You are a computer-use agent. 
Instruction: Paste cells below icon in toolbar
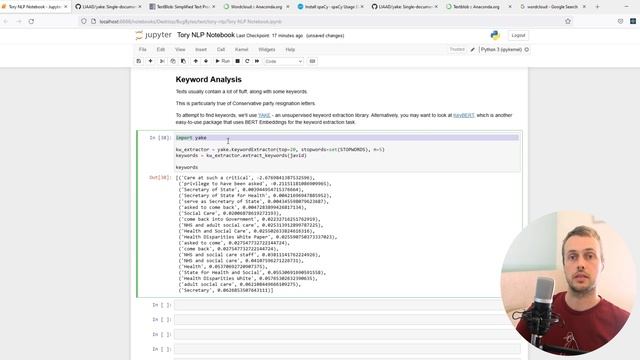coord(183,61)
